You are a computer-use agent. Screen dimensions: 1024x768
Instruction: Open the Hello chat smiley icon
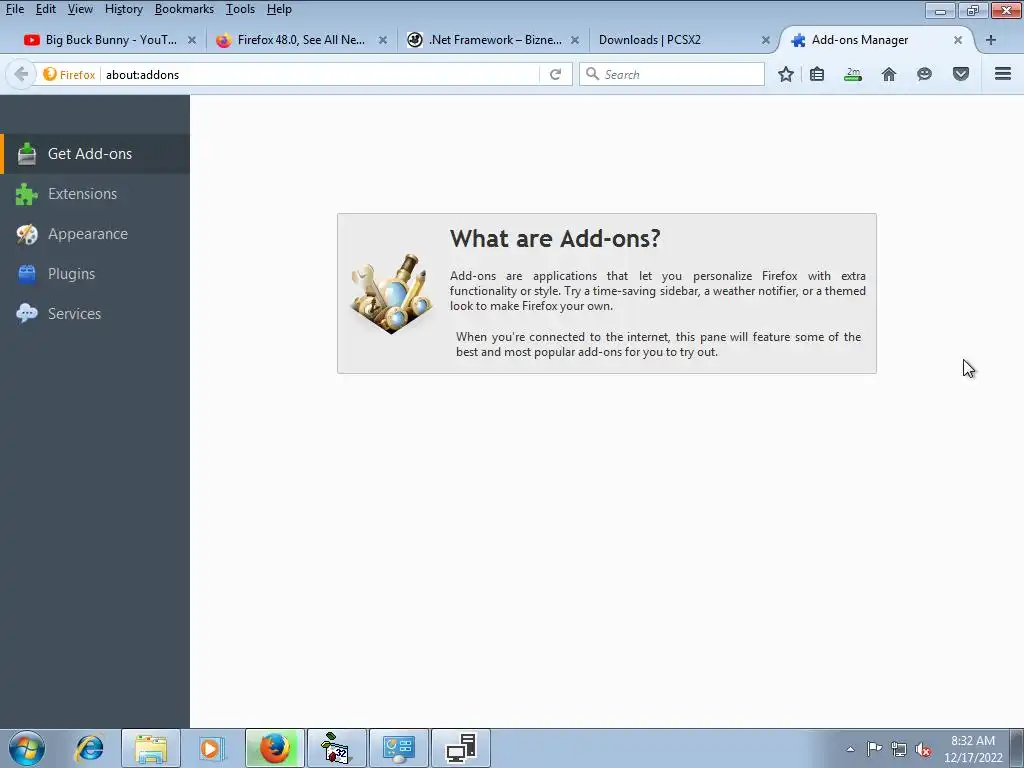coord(924,74)
